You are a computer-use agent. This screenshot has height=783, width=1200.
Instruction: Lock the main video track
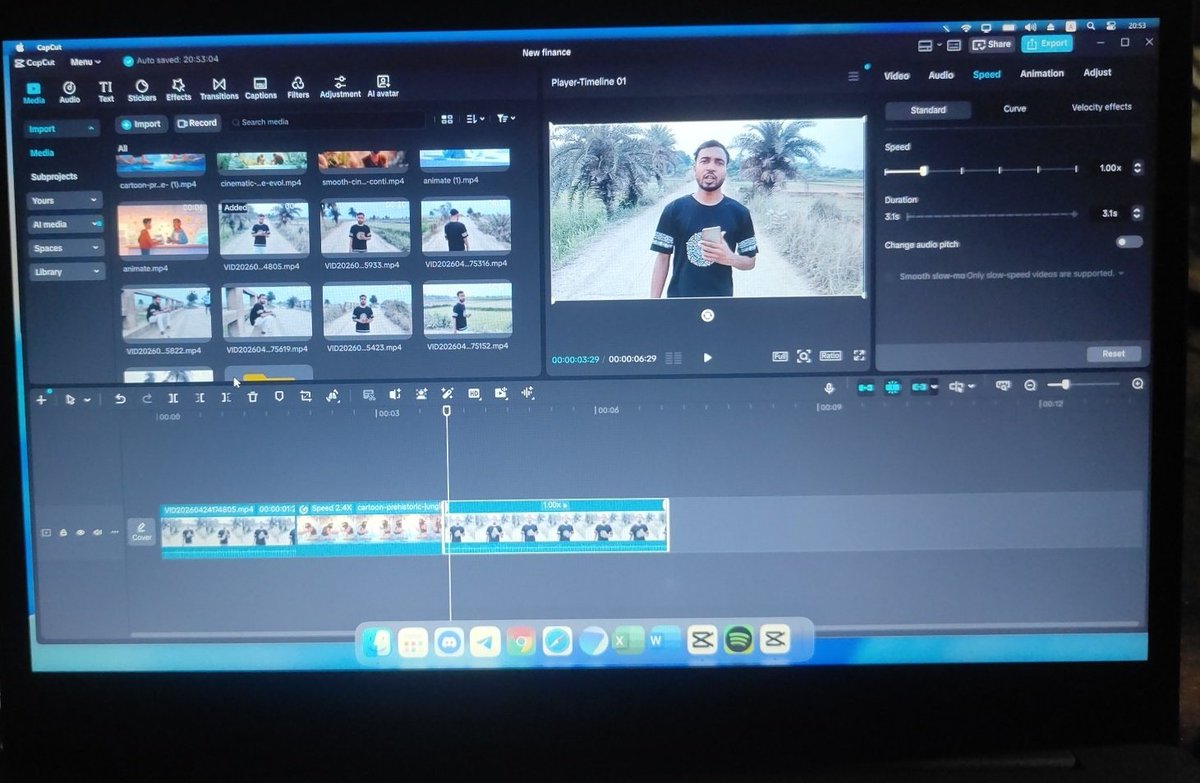[x=63, y=533]
